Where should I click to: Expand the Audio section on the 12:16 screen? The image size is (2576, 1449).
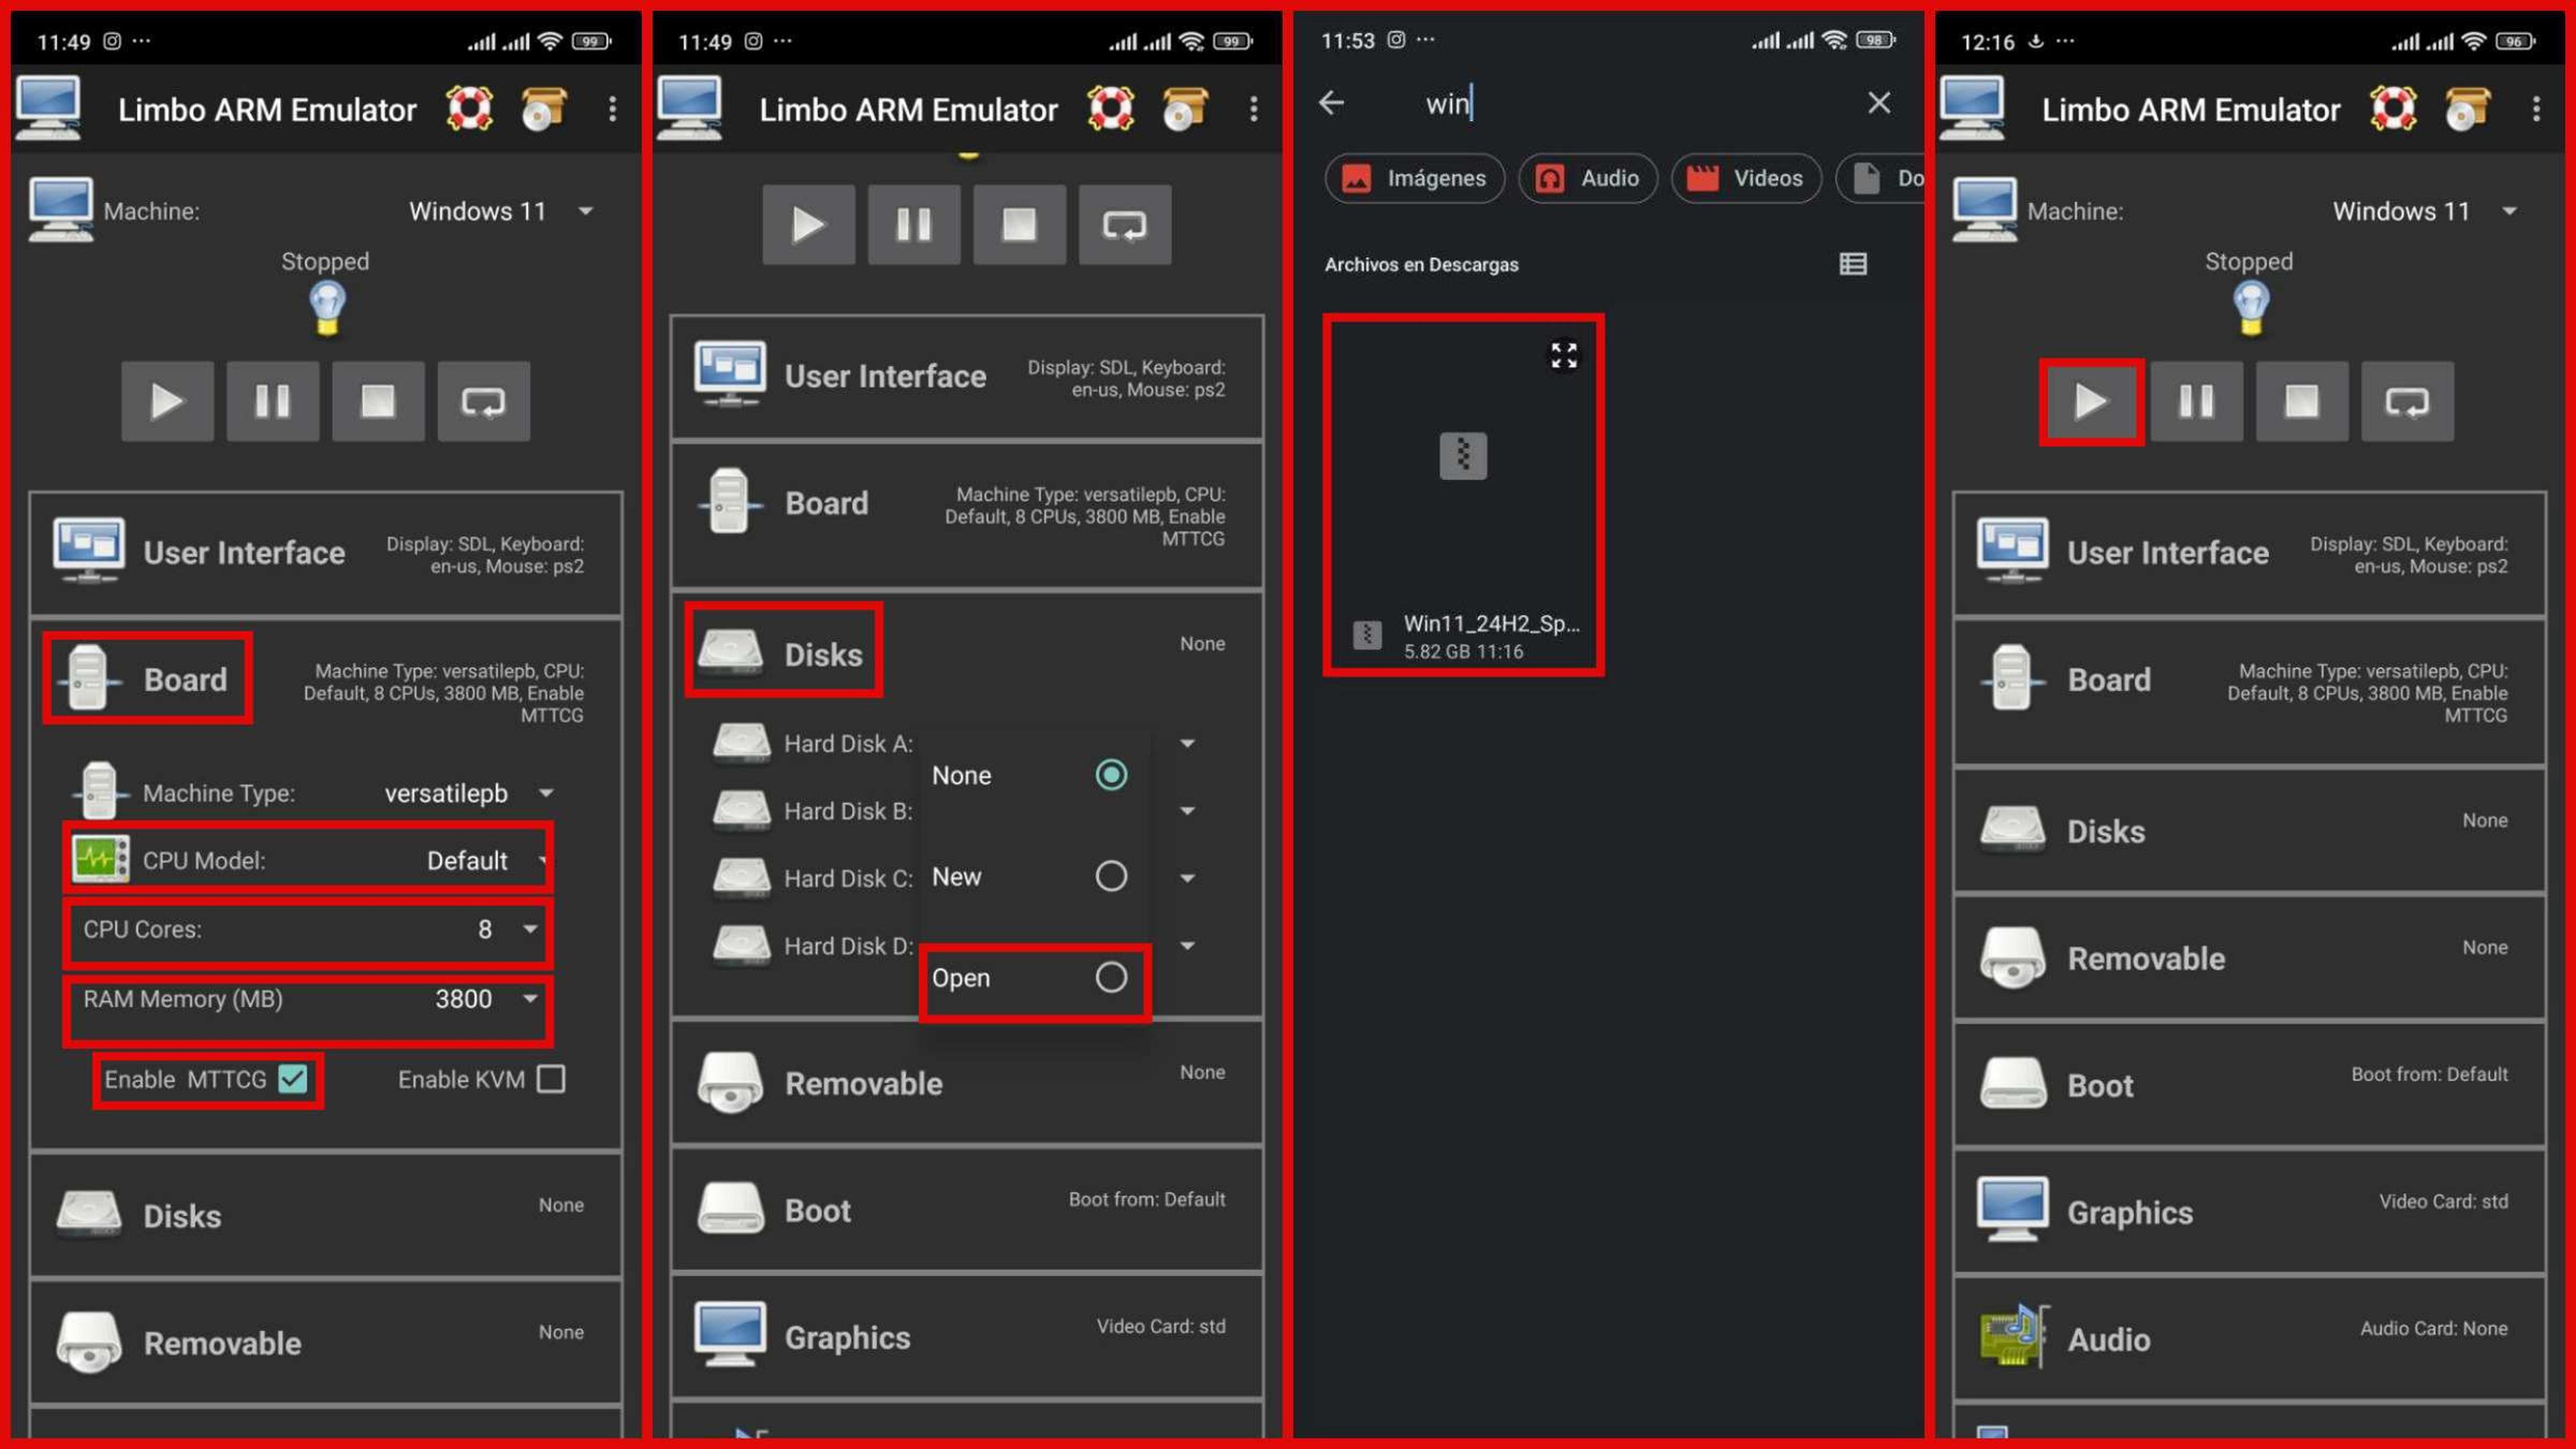tap(2249, 1338)
